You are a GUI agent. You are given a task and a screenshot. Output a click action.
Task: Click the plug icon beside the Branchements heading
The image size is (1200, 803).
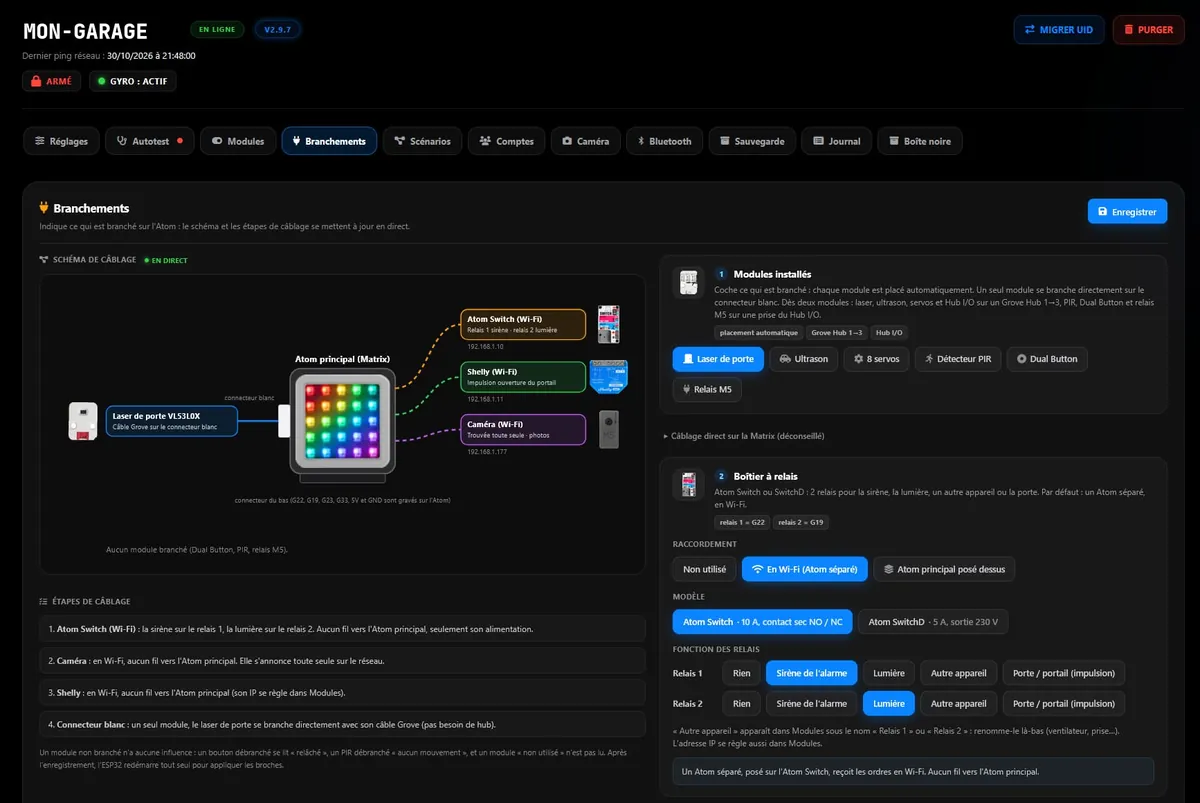[44, 208]
